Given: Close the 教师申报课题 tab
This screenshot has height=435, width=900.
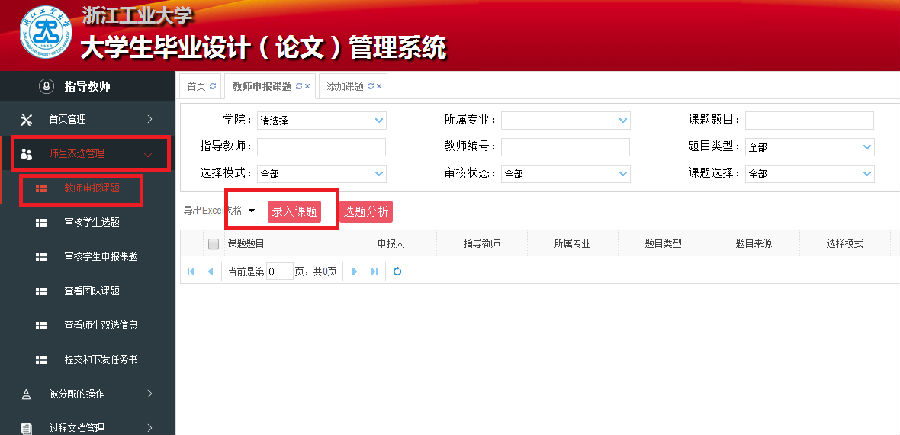Looking at the screenshot, I should coord(307,86).
